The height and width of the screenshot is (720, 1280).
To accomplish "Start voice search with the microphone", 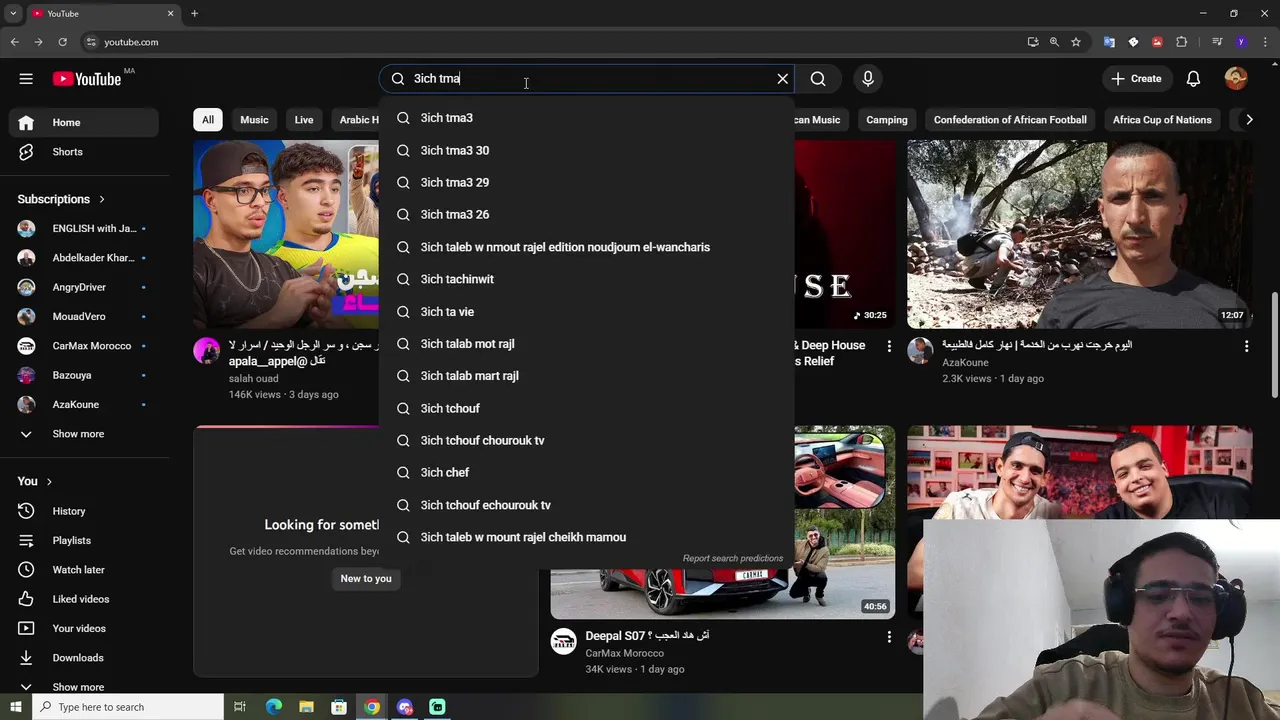I will (x=868, y=79).
